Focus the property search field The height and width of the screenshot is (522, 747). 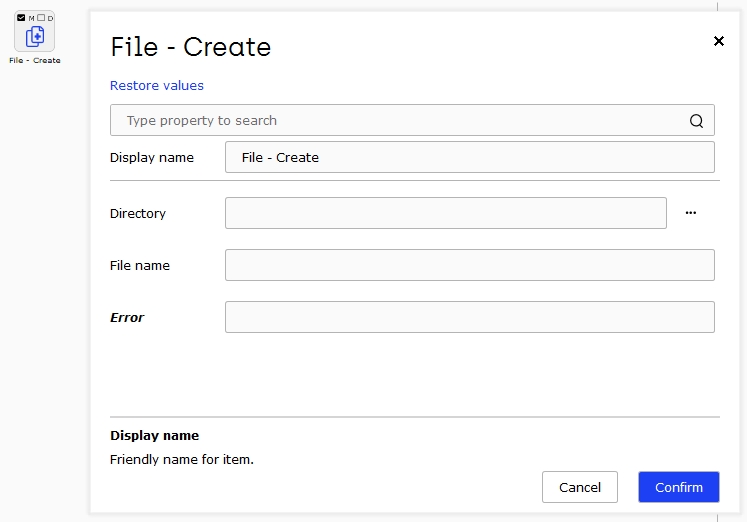pyautogui.click(x=412, y=120)
